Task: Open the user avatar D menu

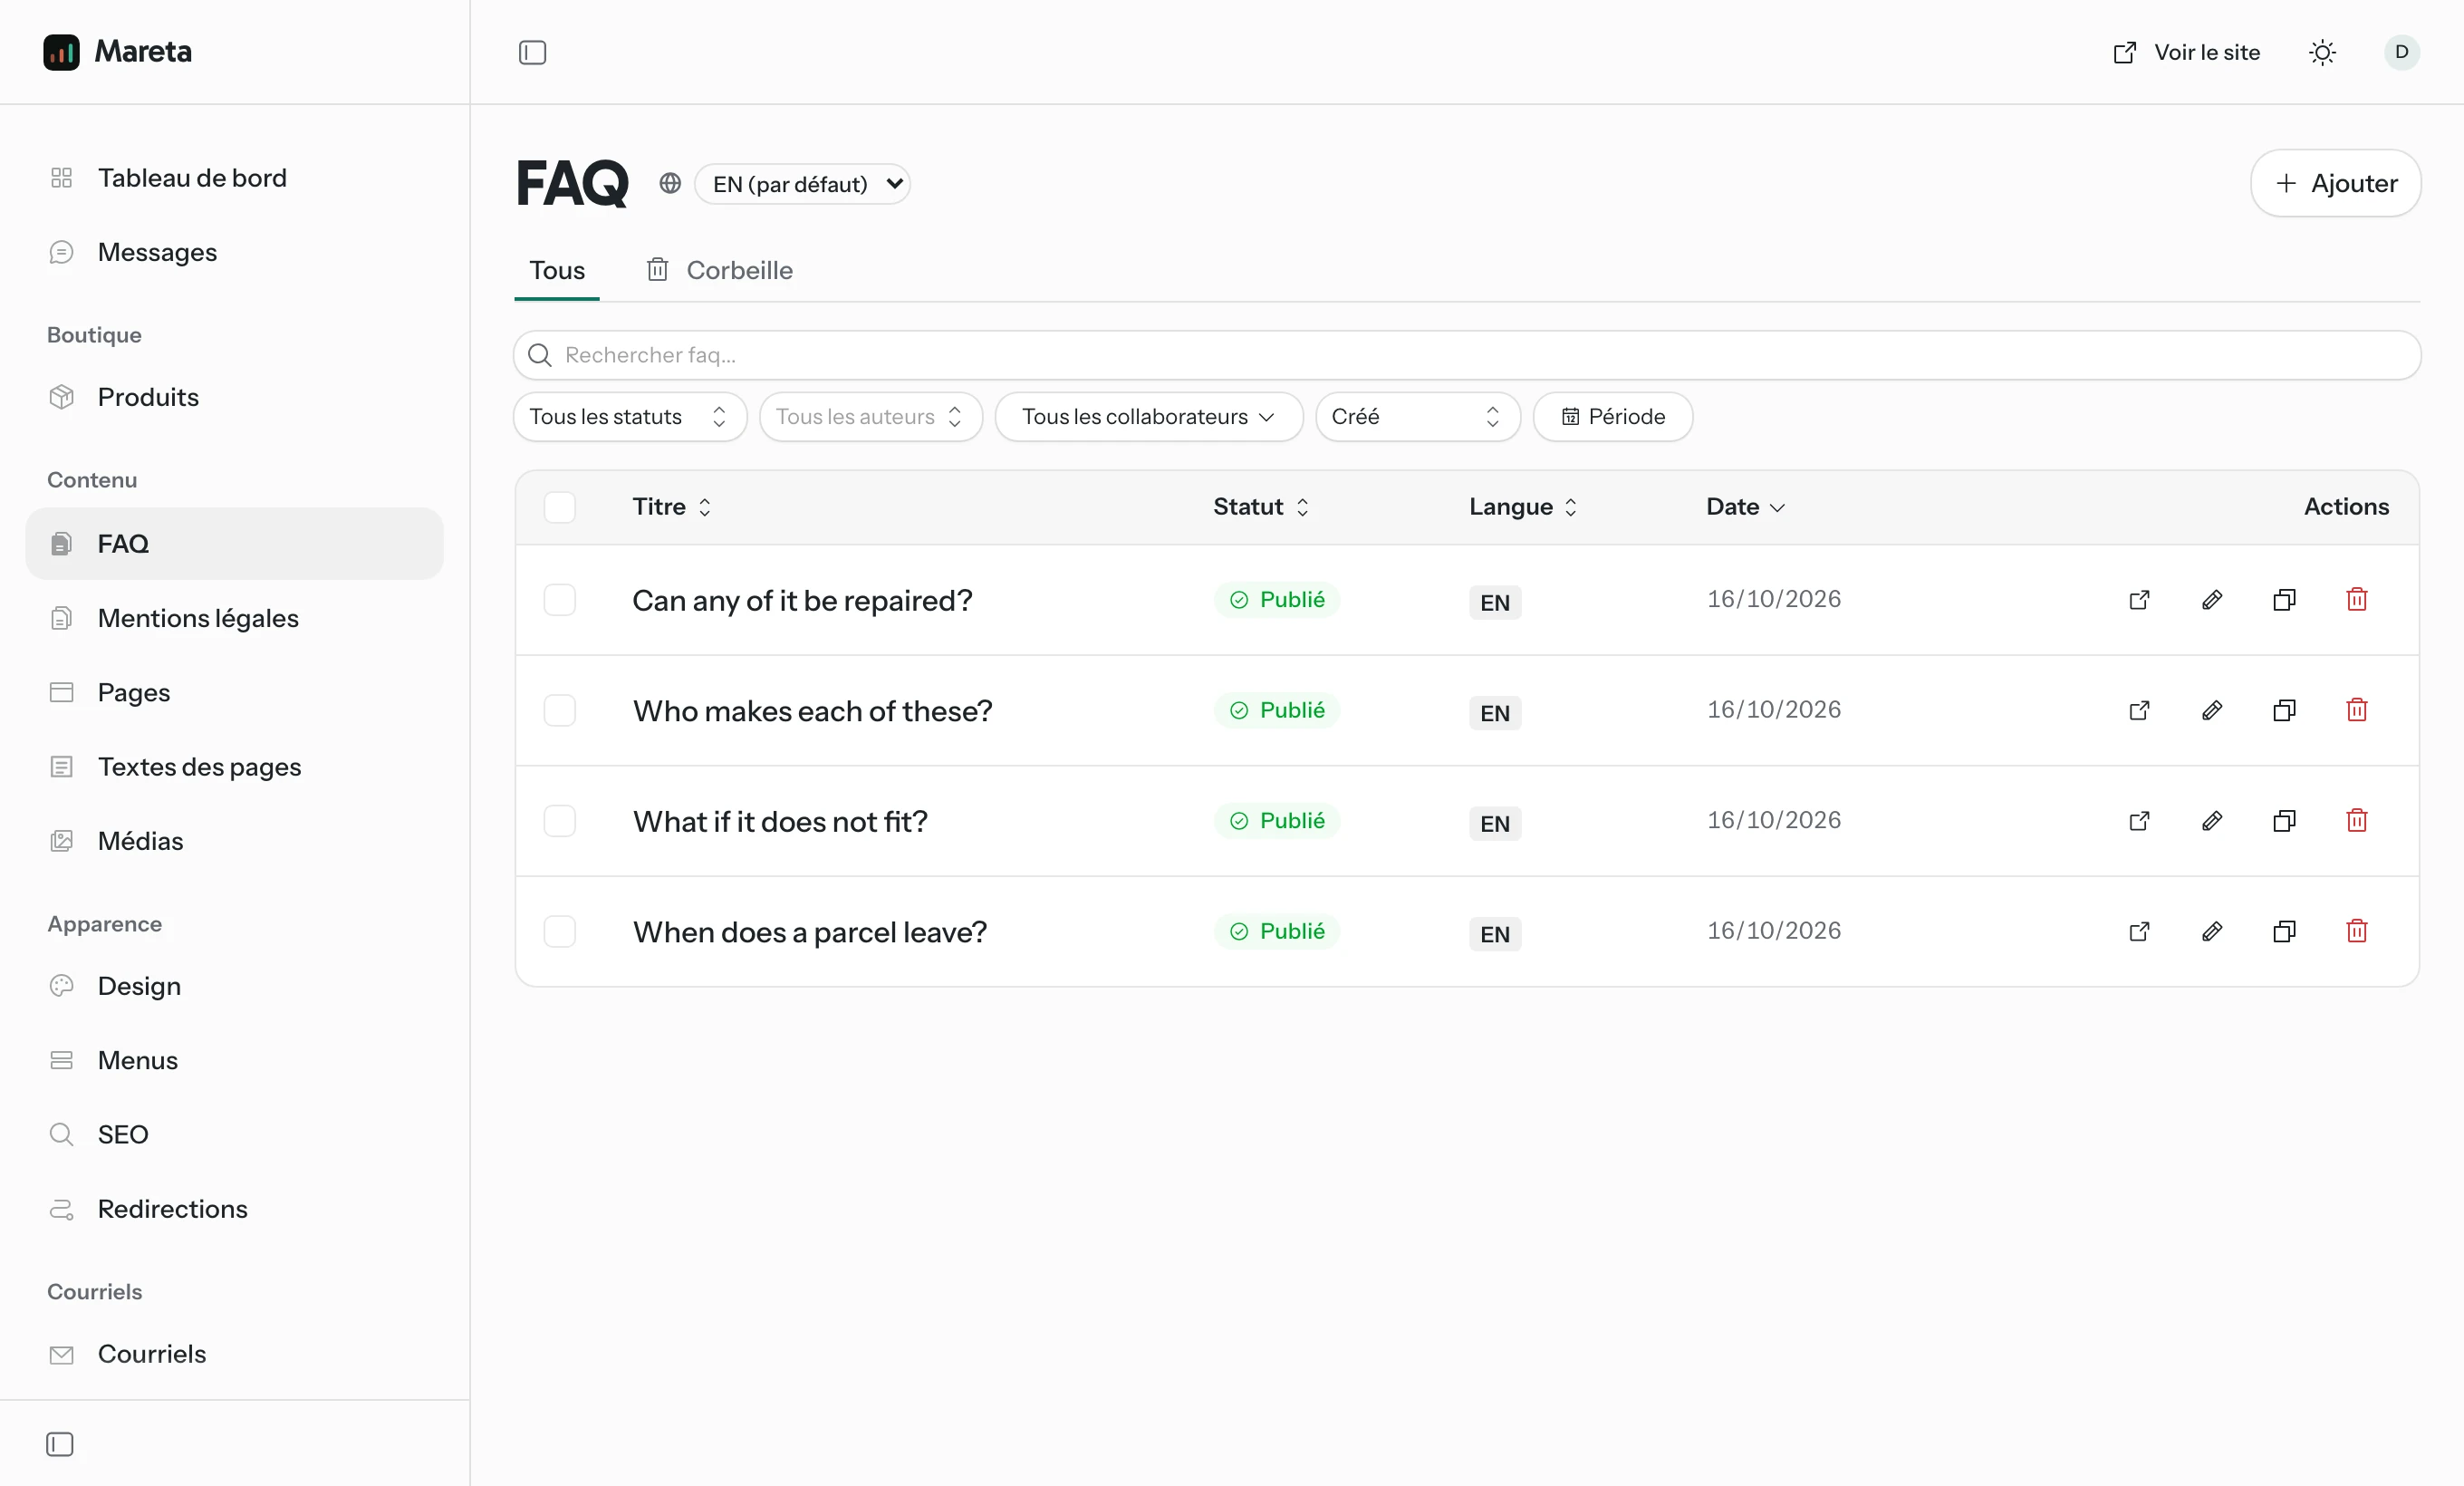Action: [2401, 52]
